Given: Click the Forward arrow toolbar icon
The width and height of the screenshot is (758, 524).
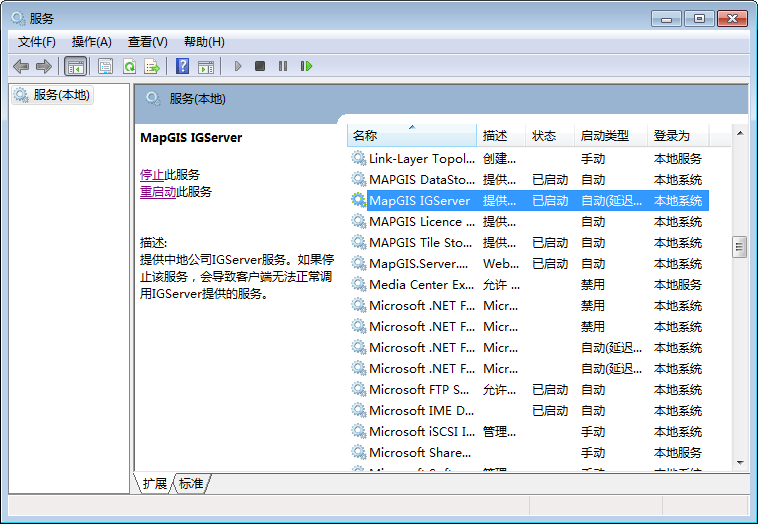Looking at the screenshot, I should 44,66.
